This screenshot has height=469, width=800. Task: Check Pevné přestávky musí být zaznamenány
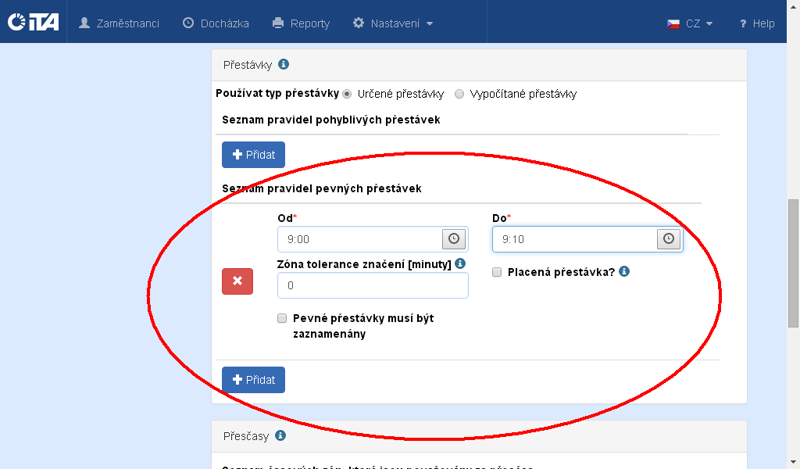tap(282, 318)
